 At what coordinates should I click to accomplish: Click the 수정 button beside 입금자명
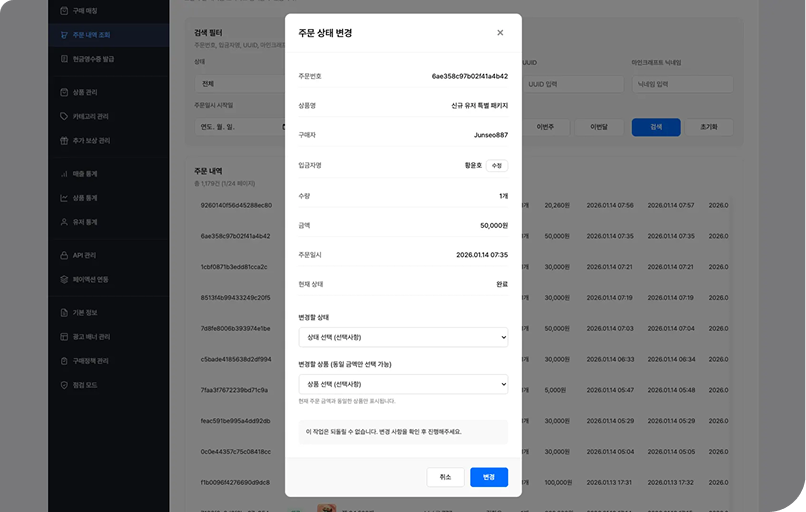click(497, 166)
